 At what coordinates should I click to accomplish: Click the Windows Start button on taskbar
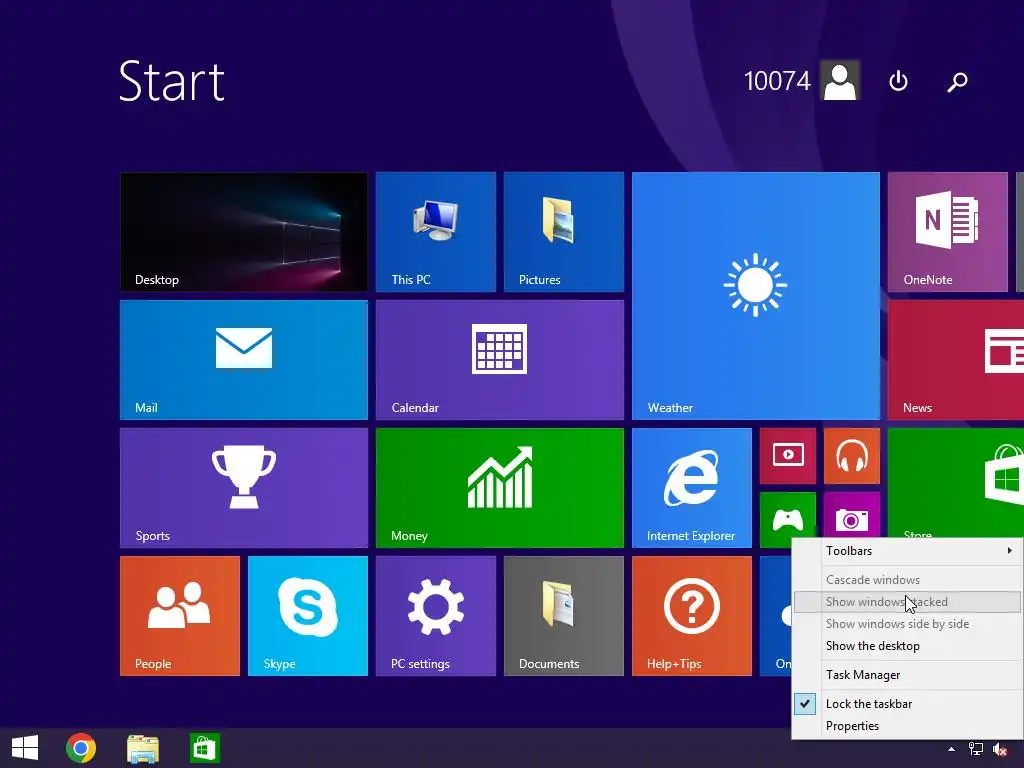(25, 748)
